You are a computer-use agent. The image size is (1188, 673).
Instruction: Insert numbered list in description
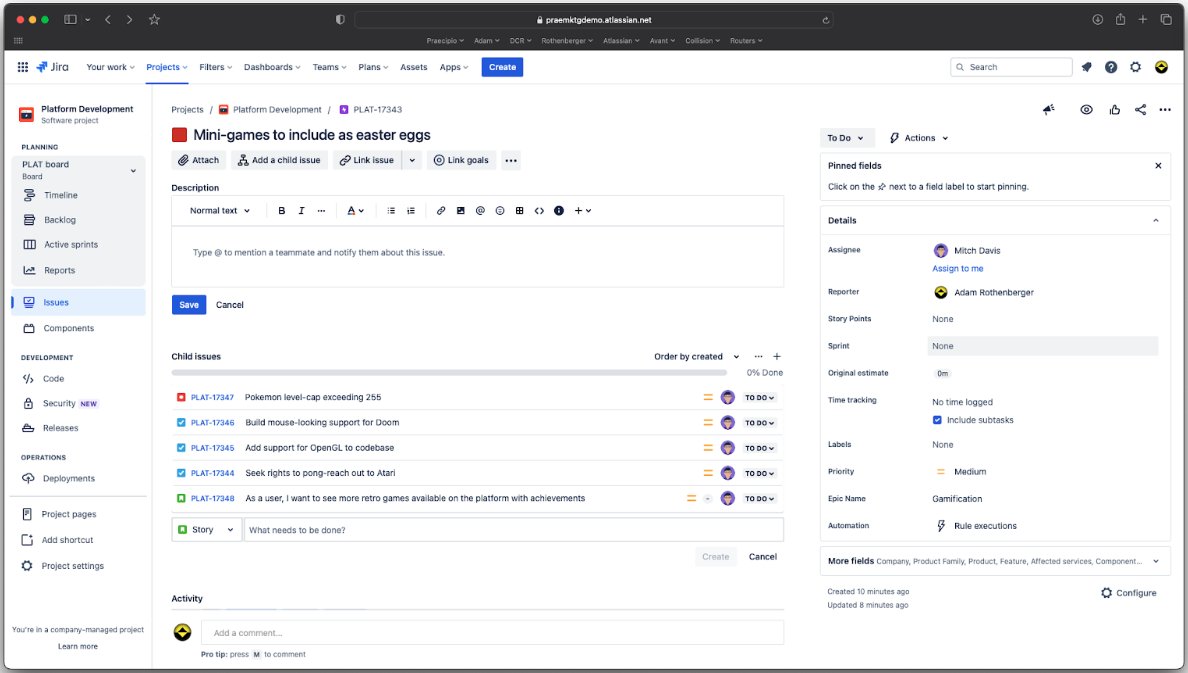click(411, 211)
